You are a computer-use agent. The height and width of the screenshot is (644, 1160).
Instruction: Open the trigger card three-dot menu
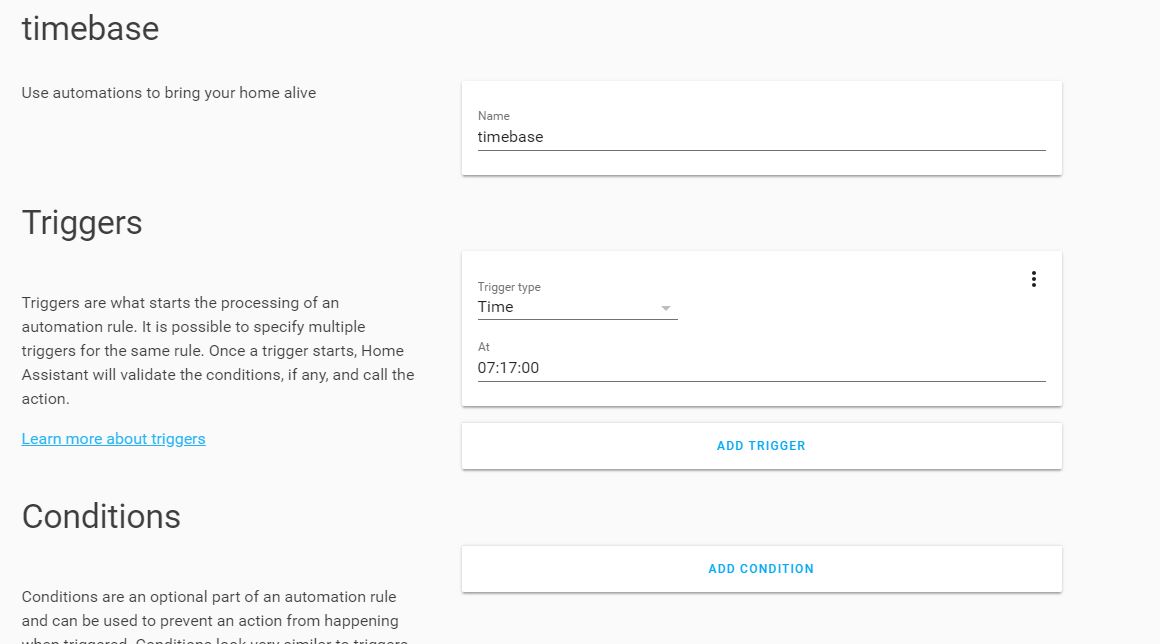(1033, 279)
